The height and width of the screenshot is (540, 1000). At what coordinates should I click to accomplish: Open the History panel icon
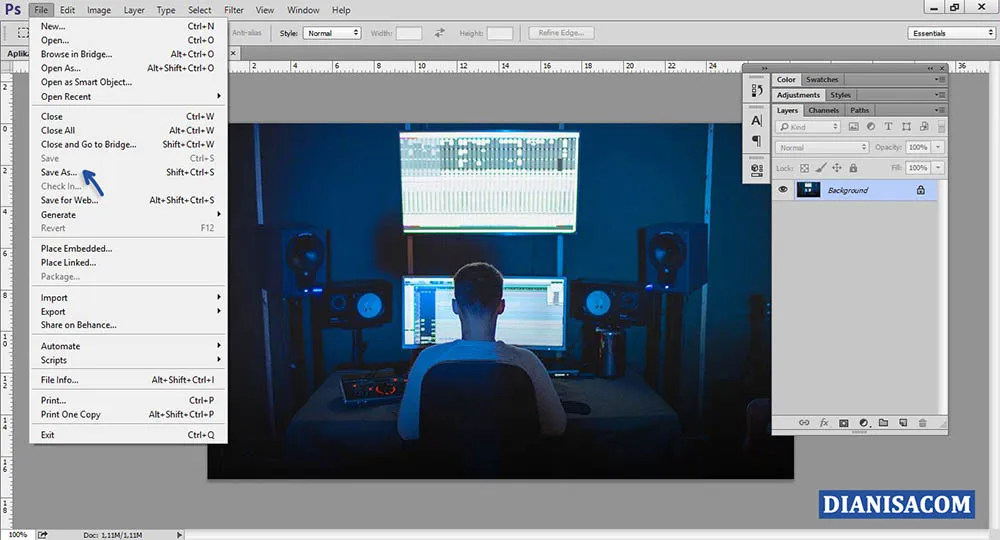click(756, 90)
